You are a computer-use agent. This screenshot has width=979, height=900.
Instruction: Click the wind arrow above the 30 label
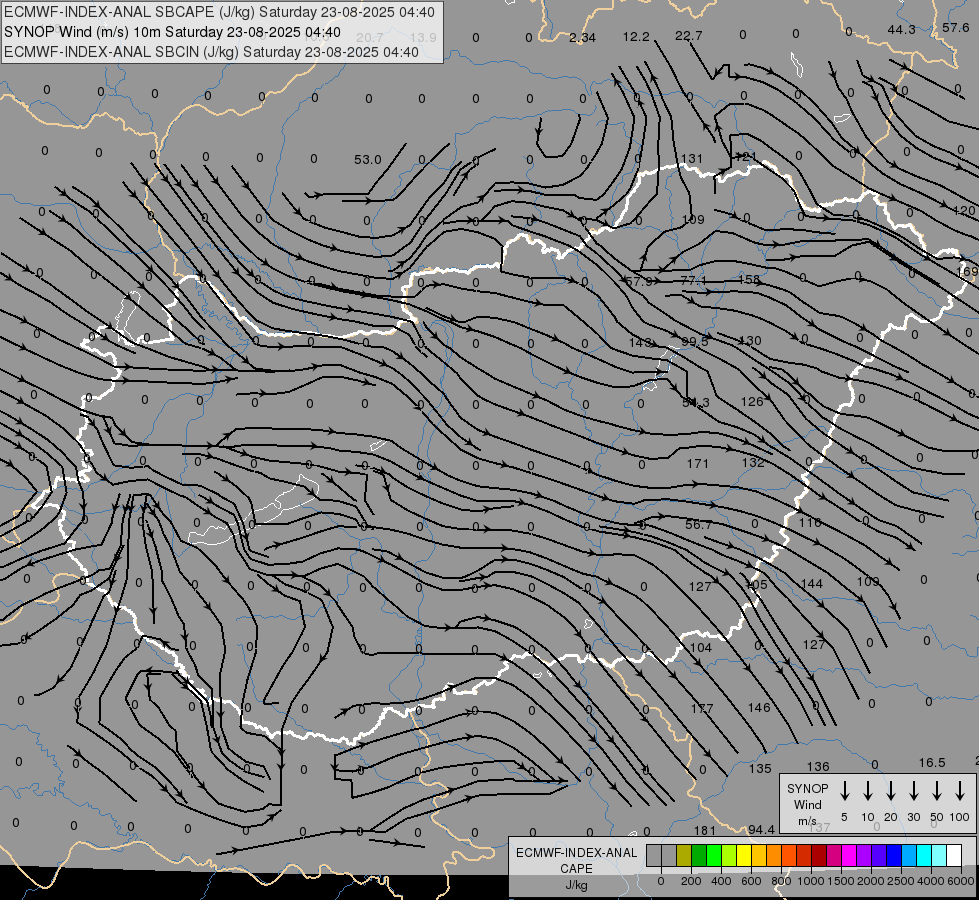[913, 791]
